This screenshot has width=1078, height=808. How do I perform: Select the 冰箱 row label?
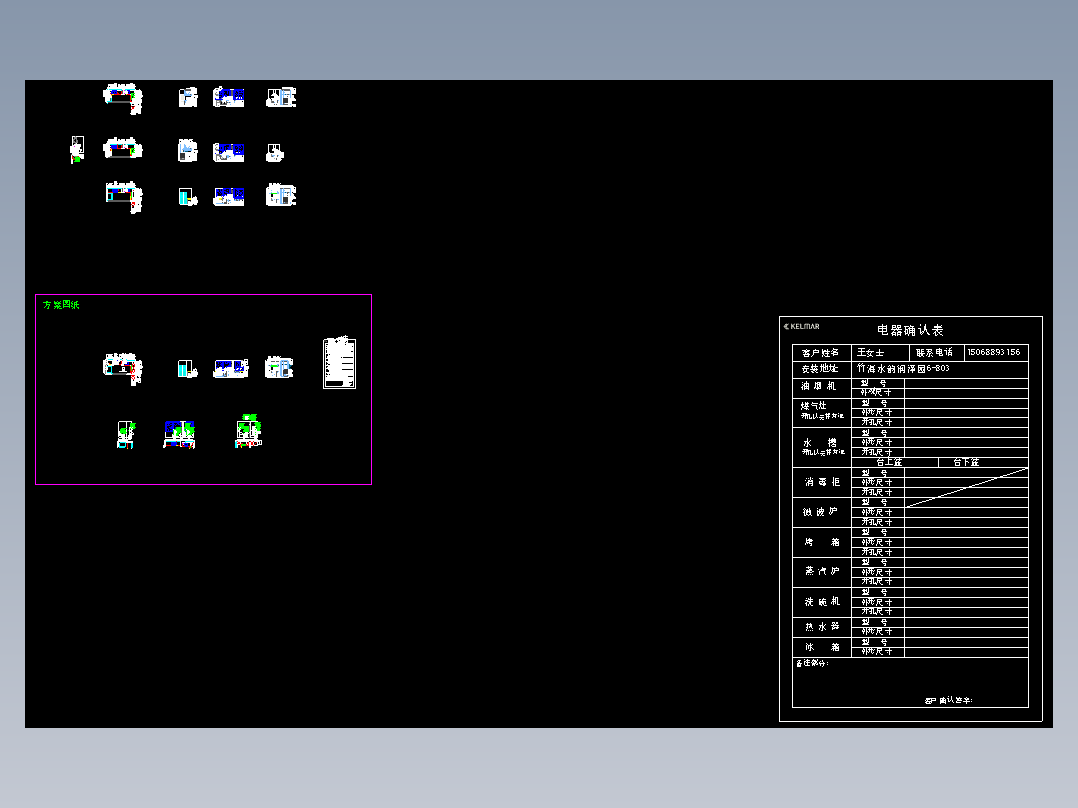[x=822, y=647]
